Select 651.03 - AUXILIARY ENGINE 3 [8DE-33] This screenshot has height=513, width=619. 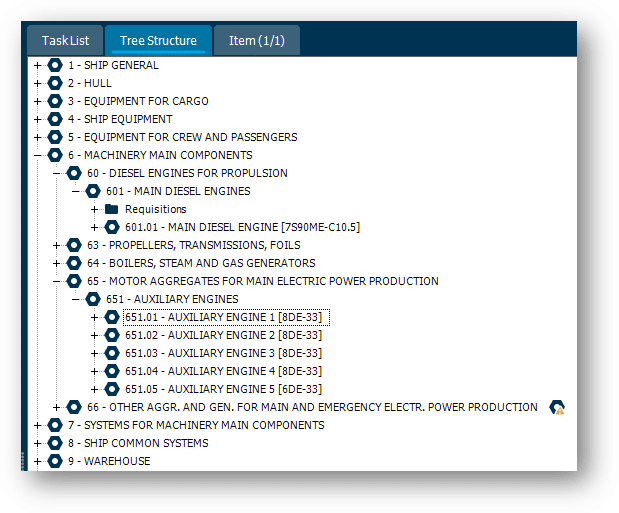[x=223, y=353]
